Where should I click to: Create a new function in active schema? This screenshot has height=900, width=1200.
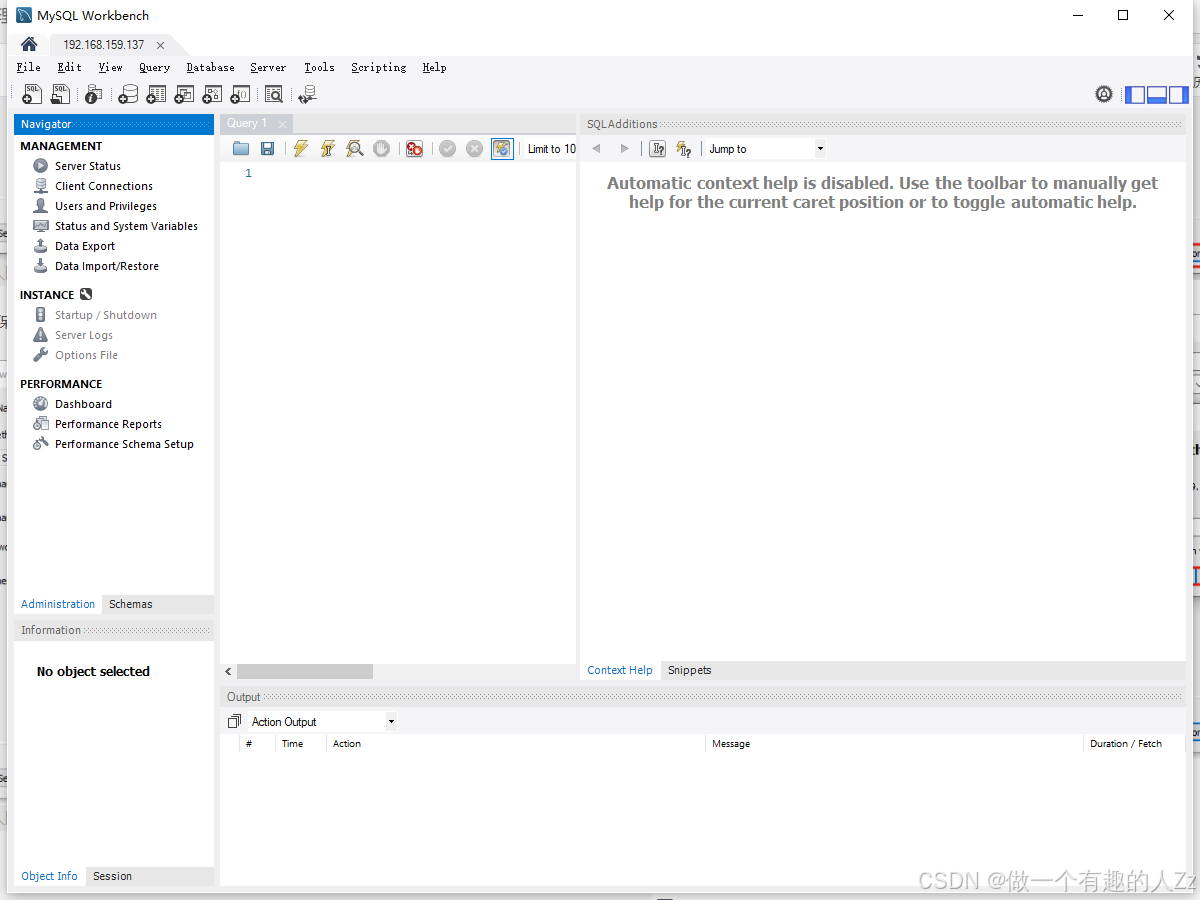pyautogui.click(x=240, y=94)
